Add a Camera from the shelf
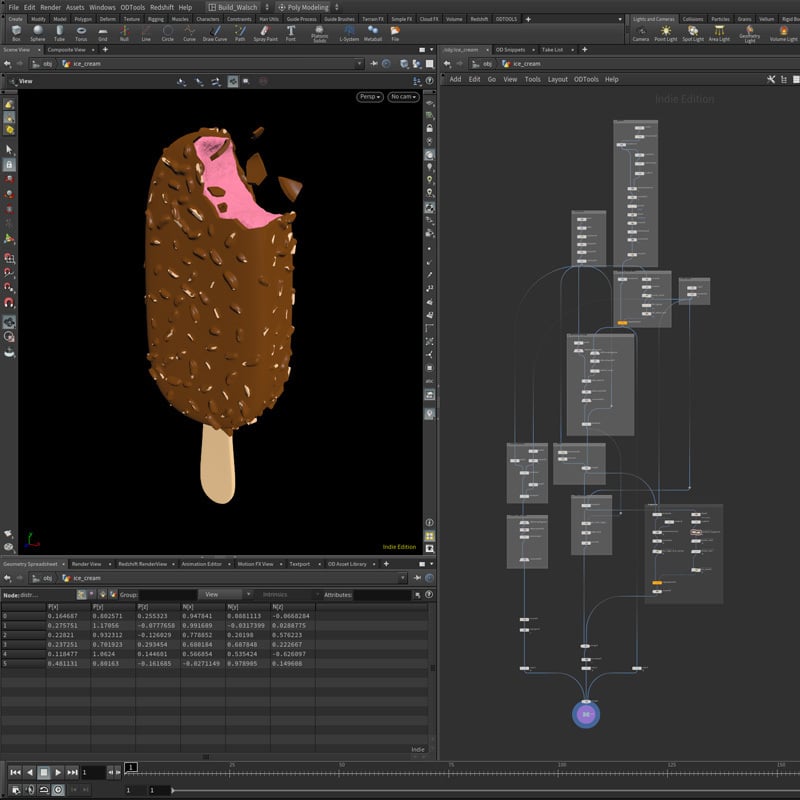This screenshot has width=800, height=800. 641,33
